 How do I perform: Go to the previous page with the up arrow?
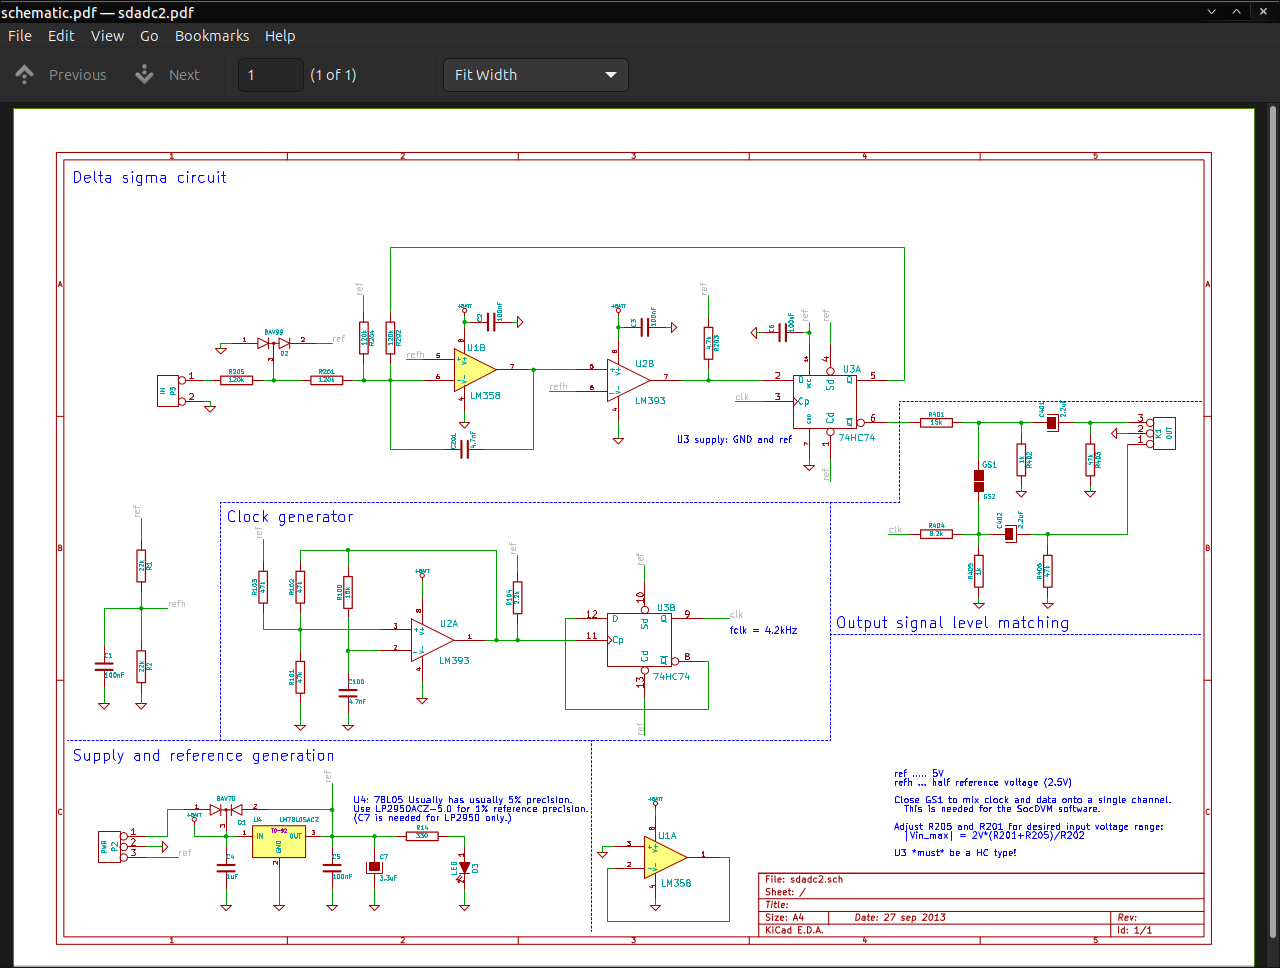click(x=25, y=74)
